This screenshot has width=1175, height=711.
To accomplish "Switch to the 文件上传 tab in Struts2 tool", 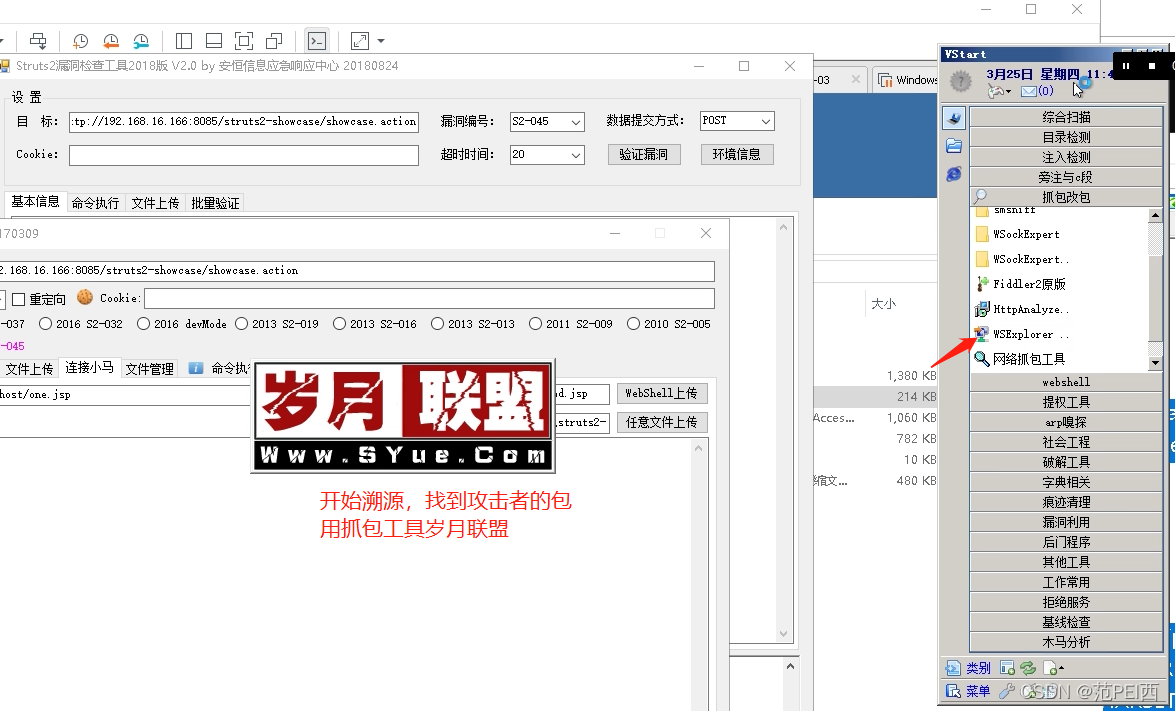I will (155, 203).
